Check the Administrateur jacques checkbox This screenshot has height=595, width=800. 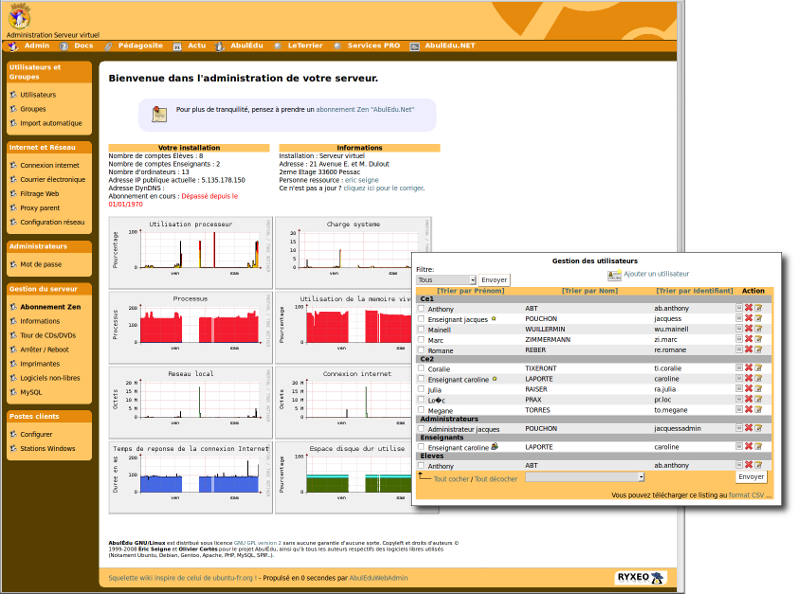coord(421,428)
